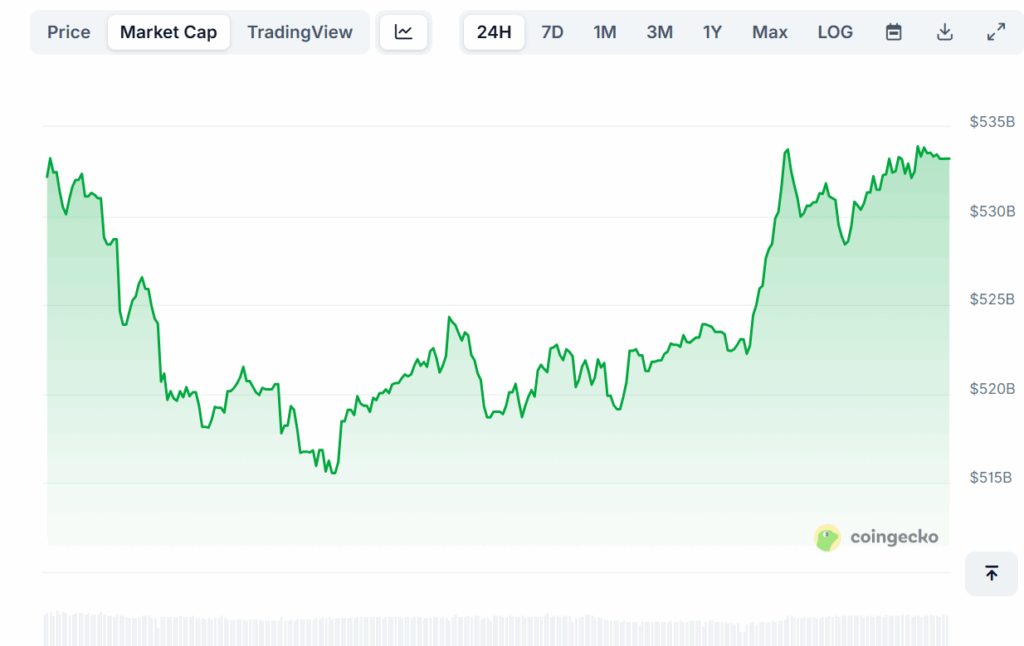Switch chart range to 7D

[x=552, y=32]
